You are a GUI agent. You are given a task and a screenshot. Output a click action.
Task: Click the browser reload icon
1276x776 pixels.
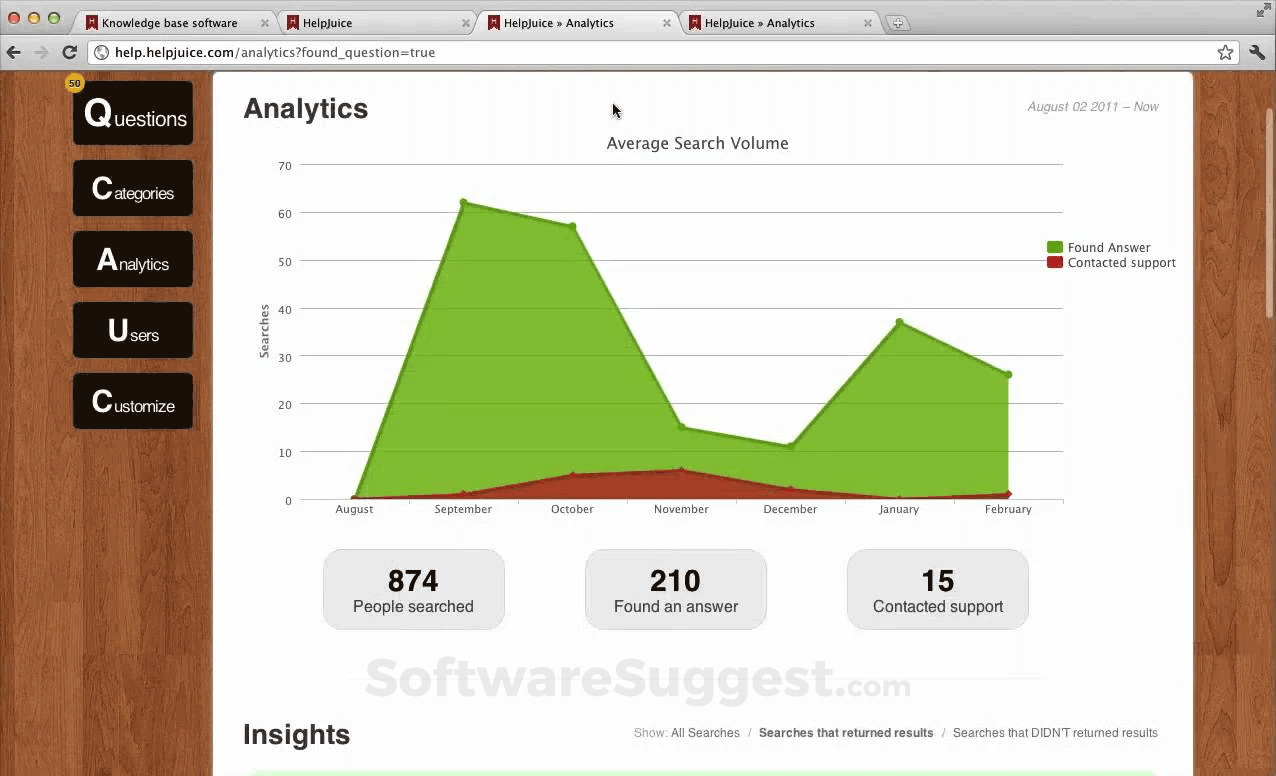click(69, 52)
